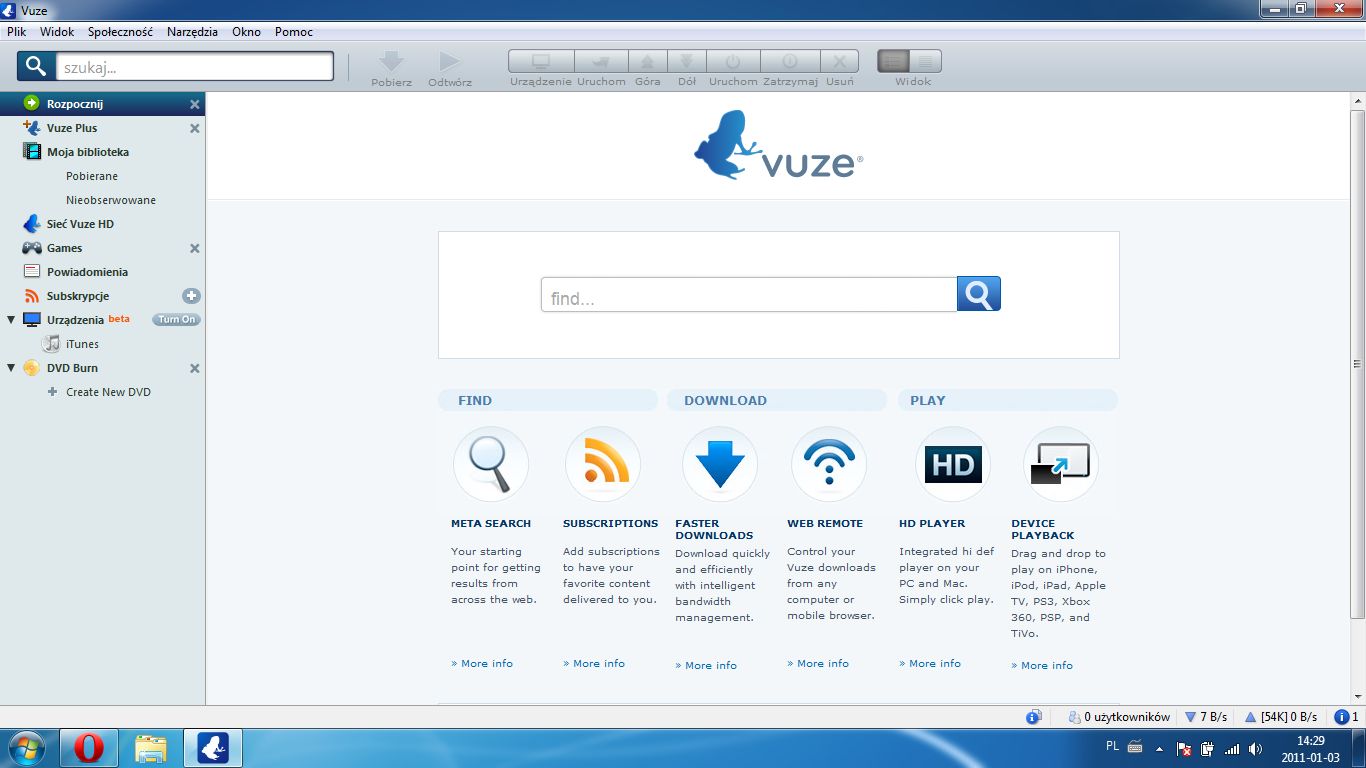Collapse the DVD Burn tree node
1366x768 pixels.
point(11,368)
